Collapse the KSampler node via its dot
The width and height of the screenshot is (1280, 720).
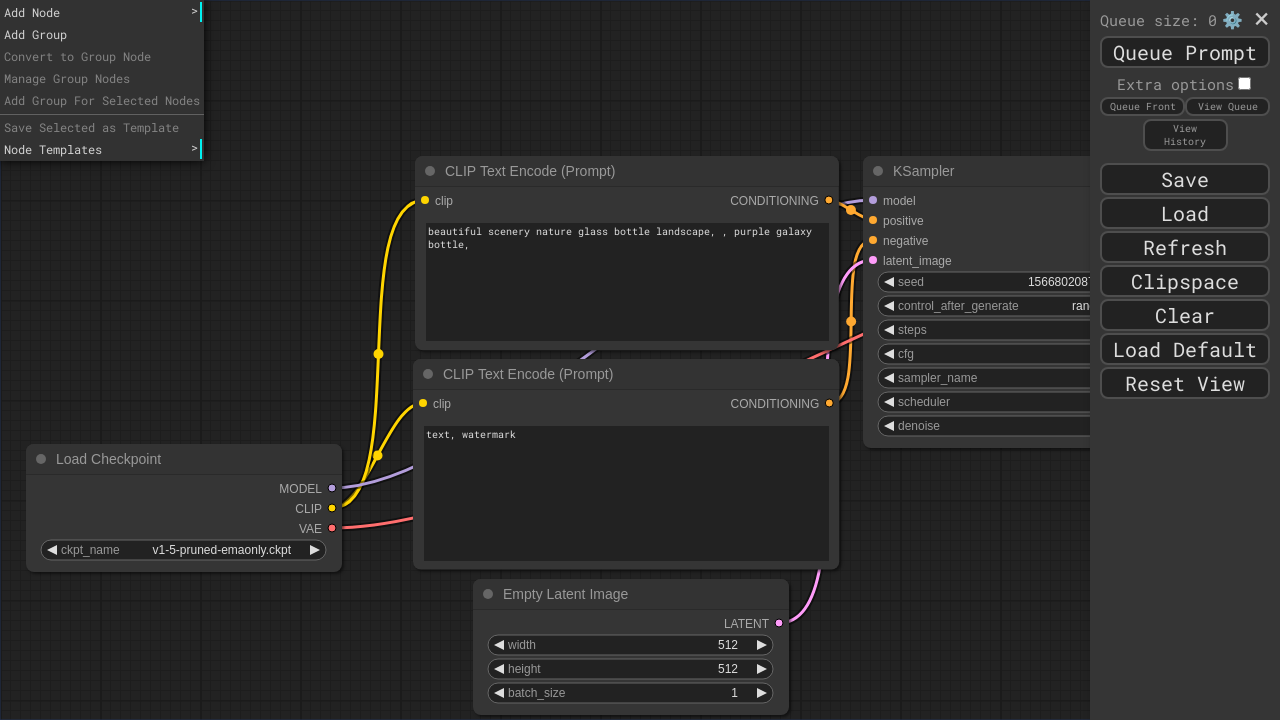tap(878, 171)
